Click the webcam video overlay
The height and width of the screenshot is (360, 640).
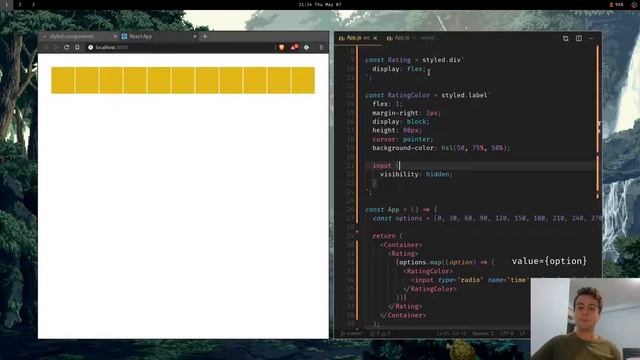point(585,319)
